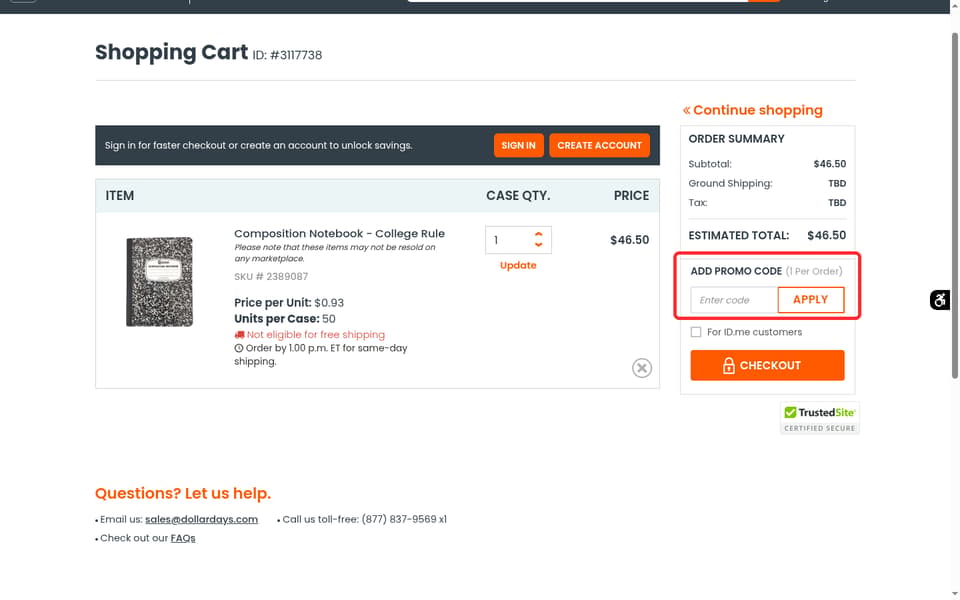Screen dimensions: 960x600
Task: Open the FAQs link
Action: [x=183, y=538]
